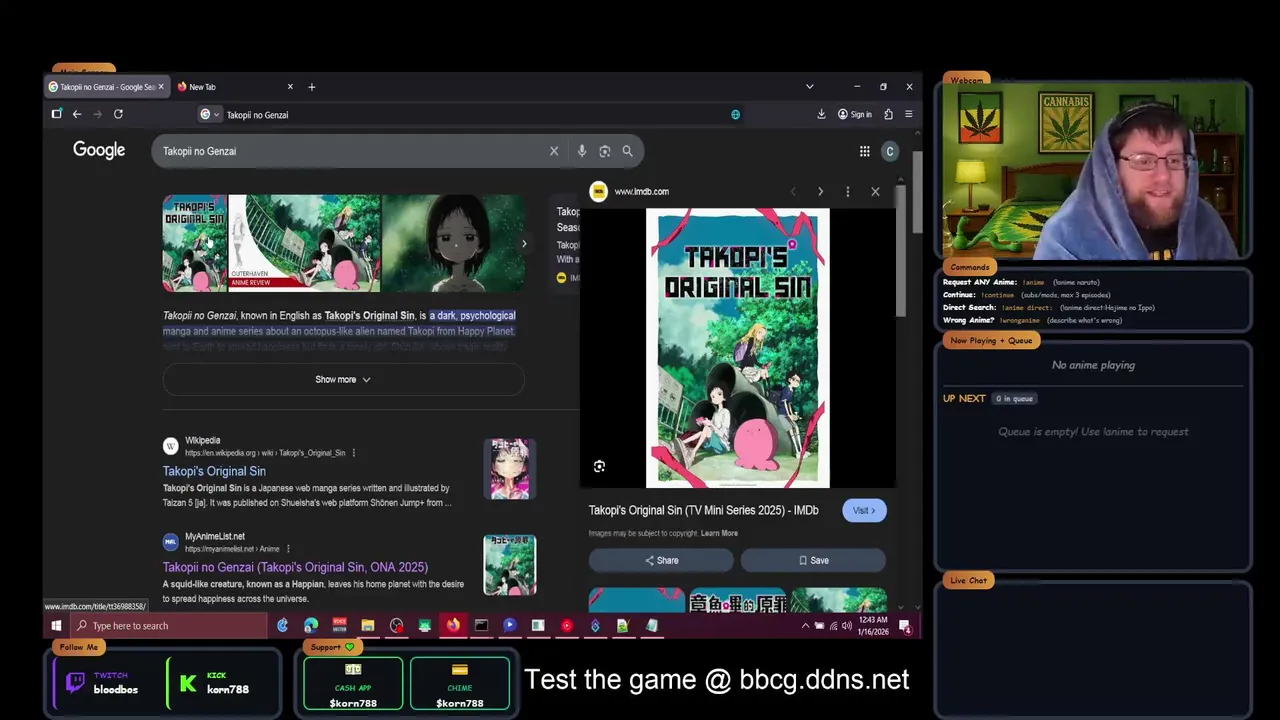Close the New Tab tab
1280x720 pixels.
click(290, 87)
